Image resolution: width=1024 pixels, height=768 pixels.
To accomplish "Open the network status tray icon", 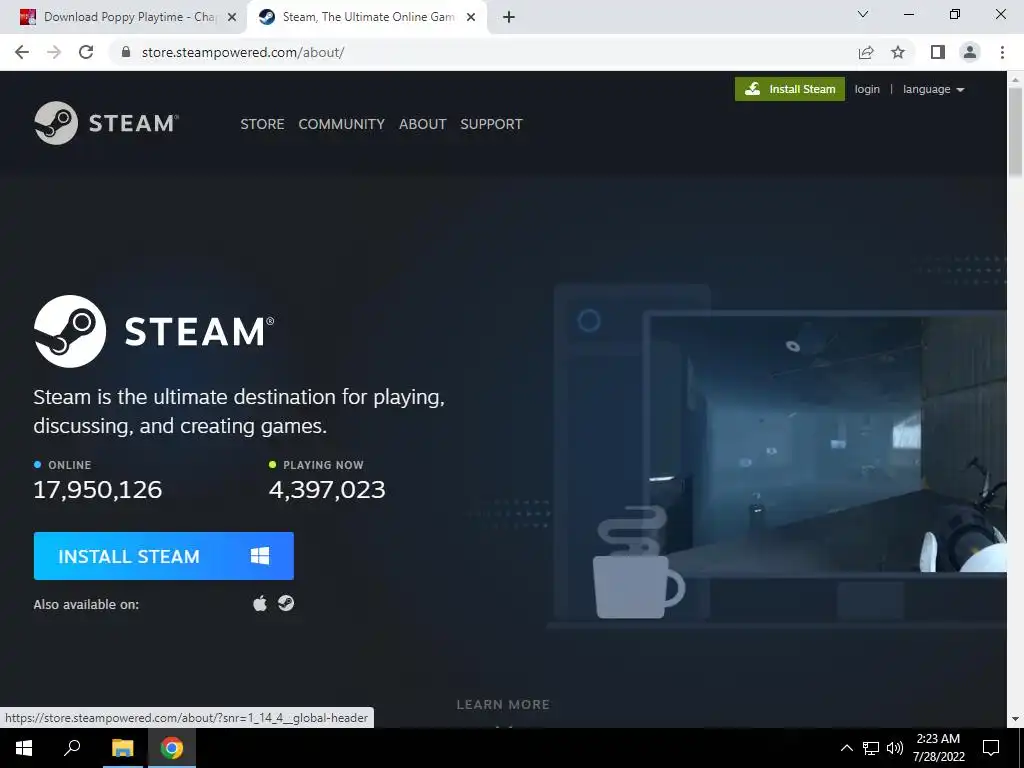I will click(871, 748).
